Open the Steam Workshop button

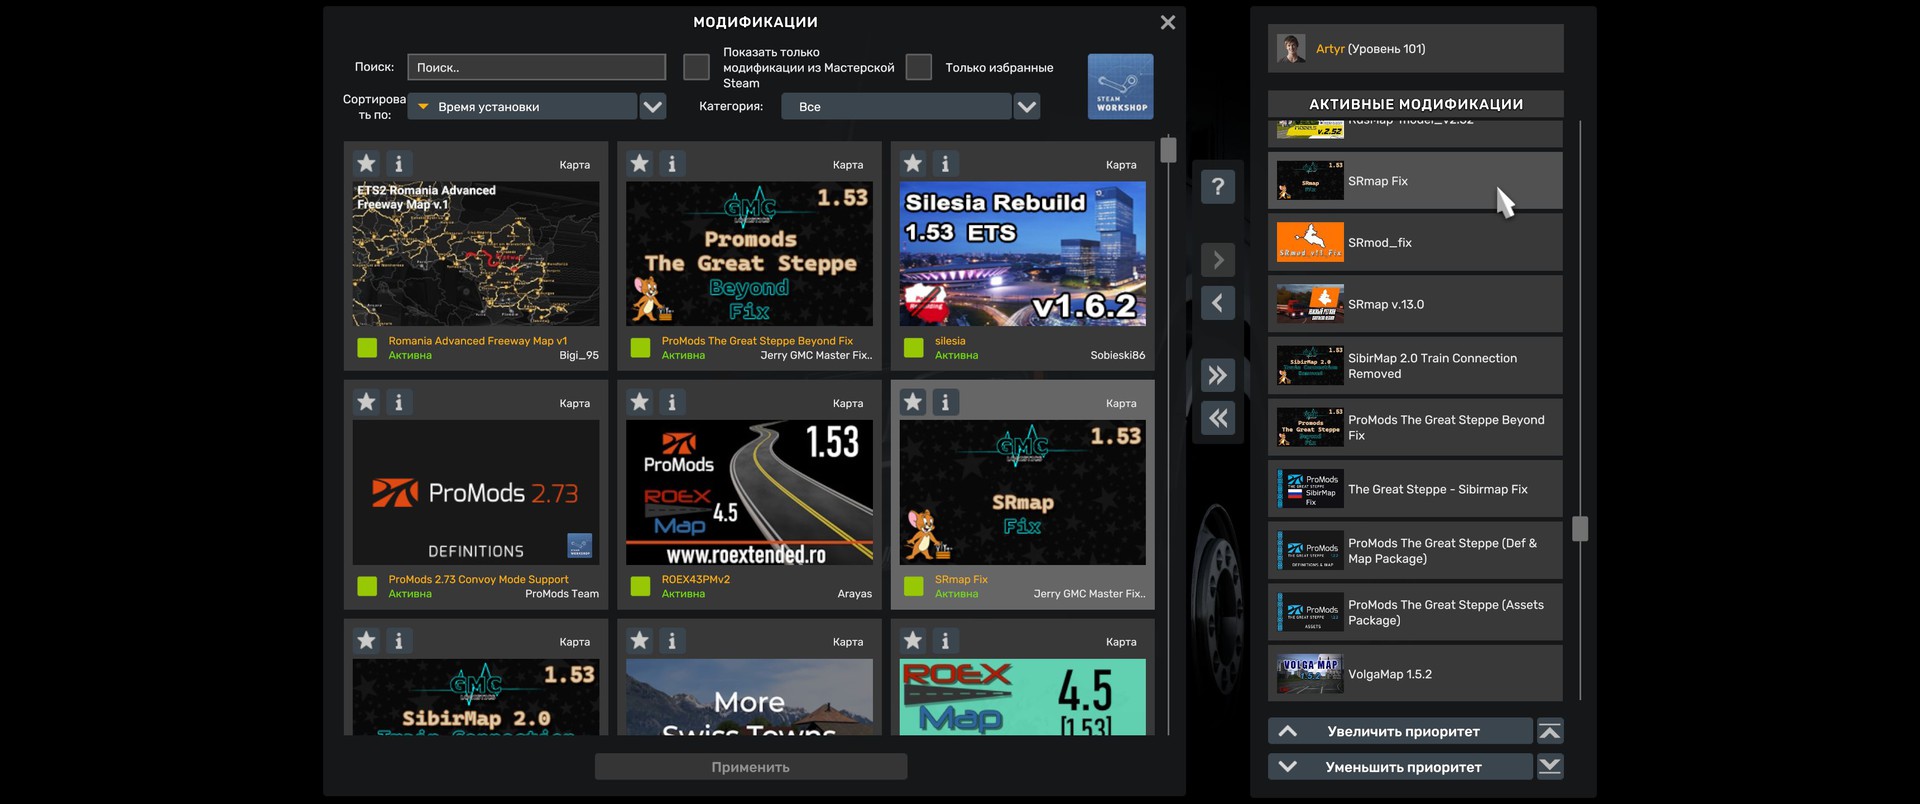[1120, 87]
